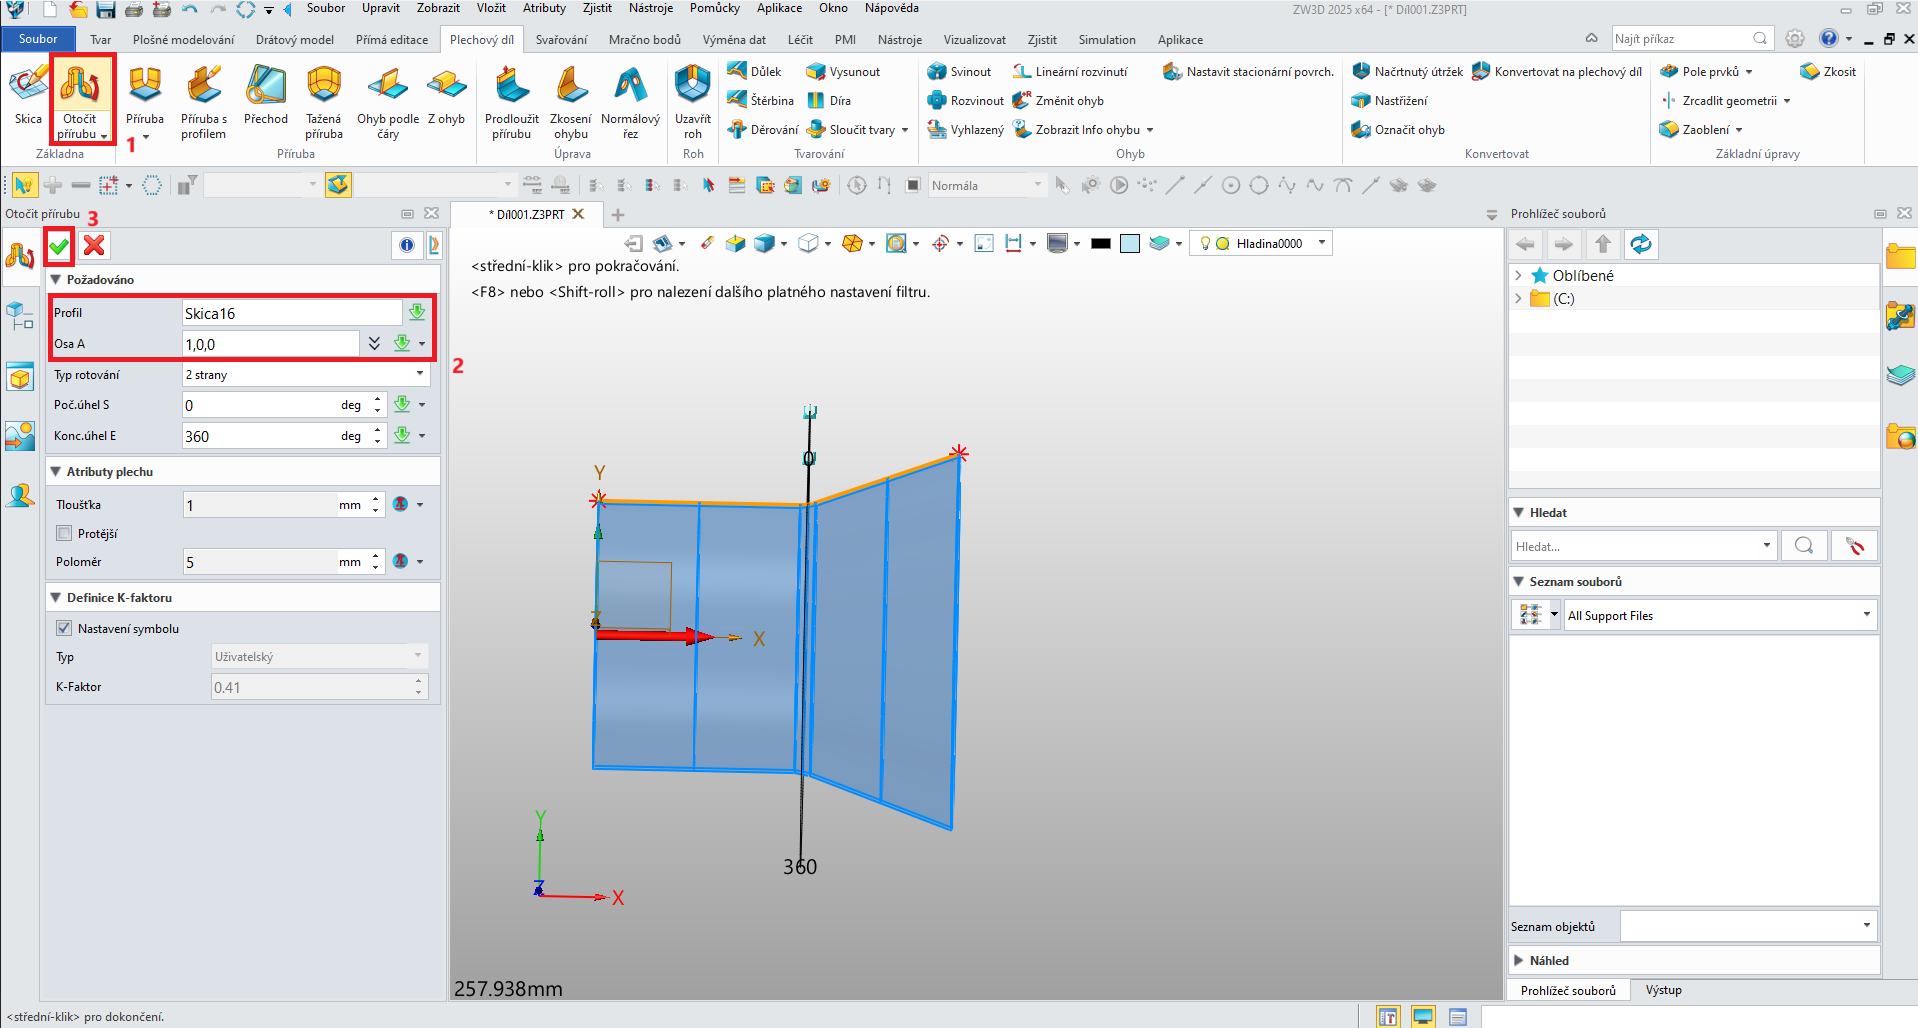Click Nastavit stacionární povrch
Viewport: 1918px width, 1028px height.
point(1249,72)
